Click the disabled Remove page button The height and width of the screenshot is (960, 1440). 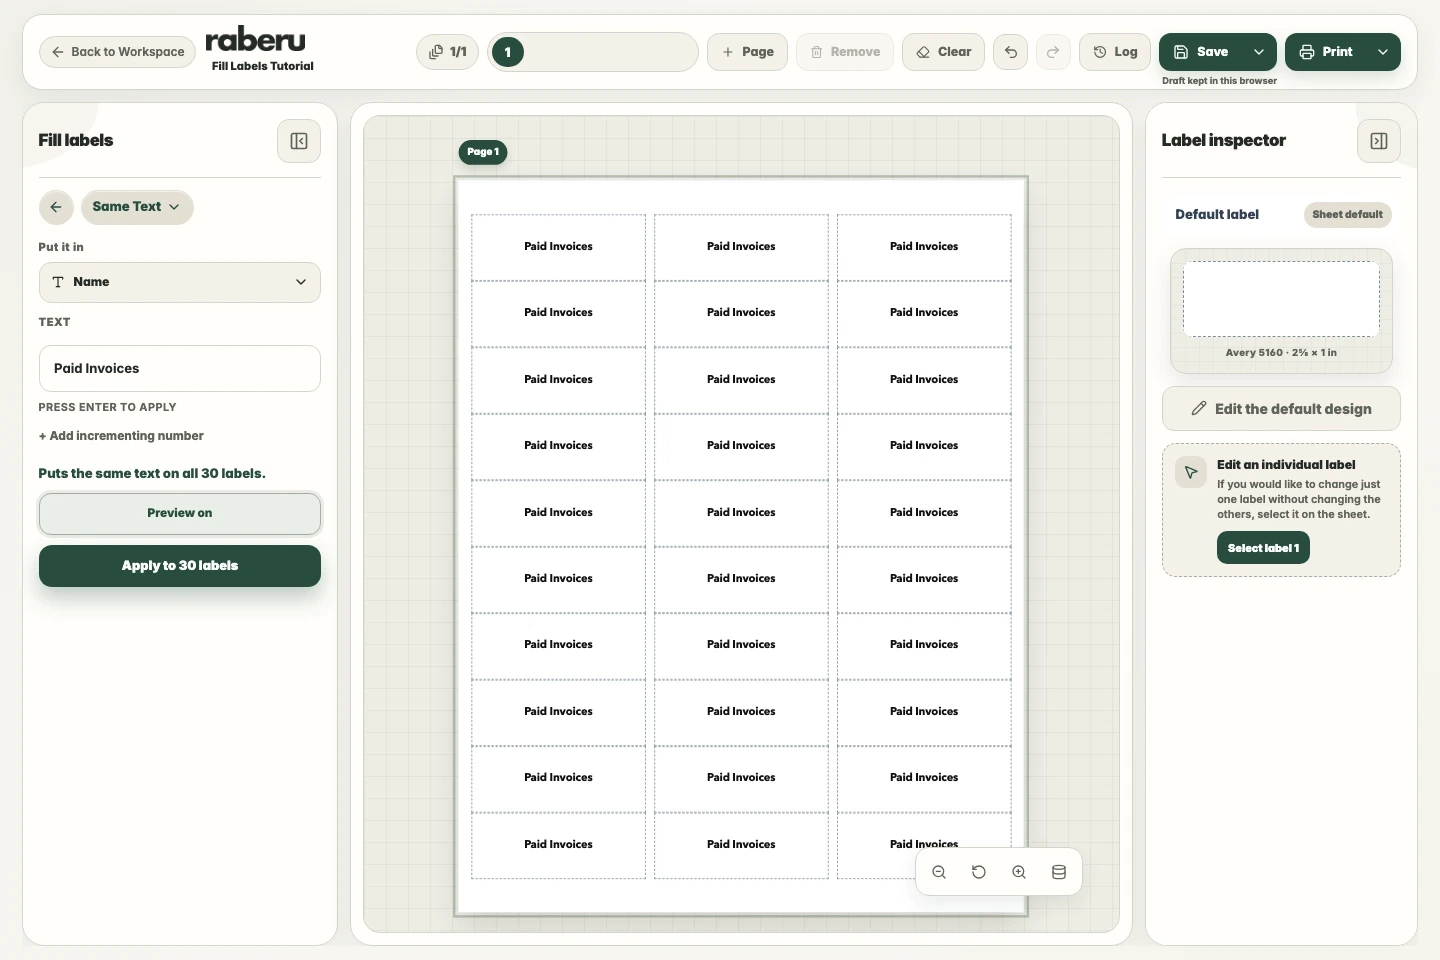(845, 52)
